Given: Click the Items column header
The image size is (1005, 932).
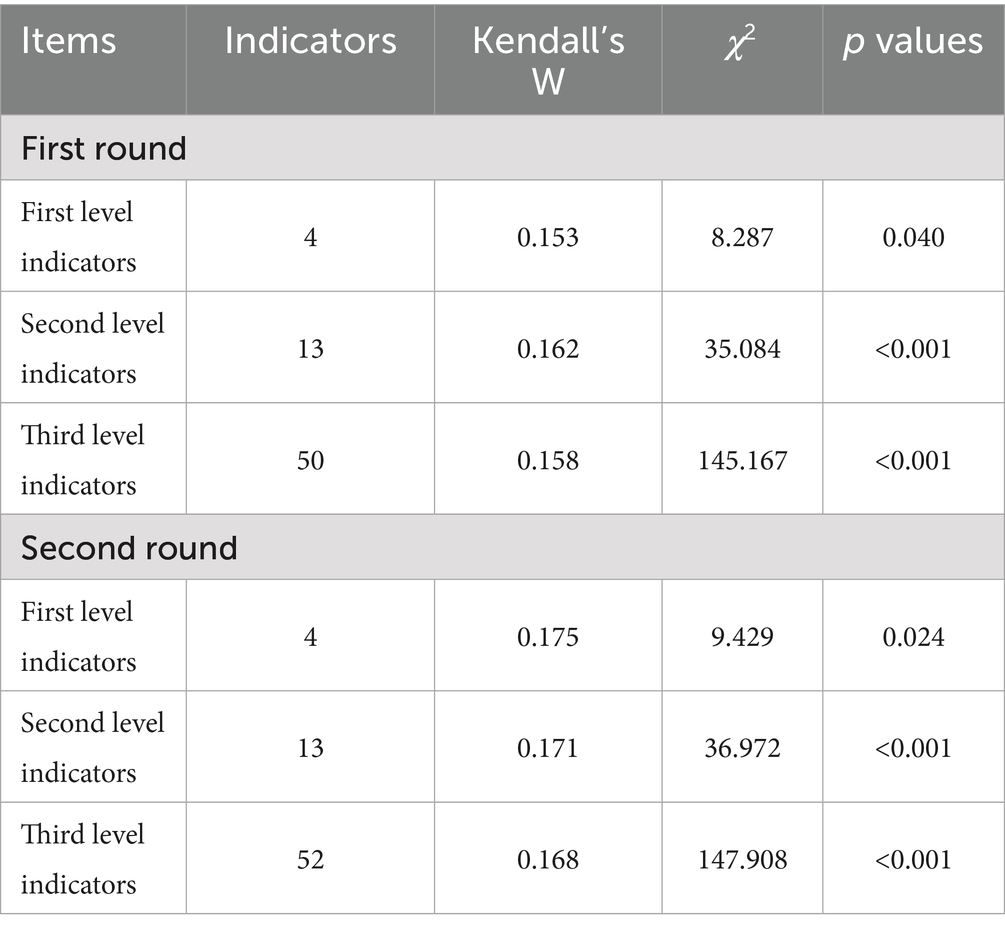Looking at the screenshot, I should 68,41.
